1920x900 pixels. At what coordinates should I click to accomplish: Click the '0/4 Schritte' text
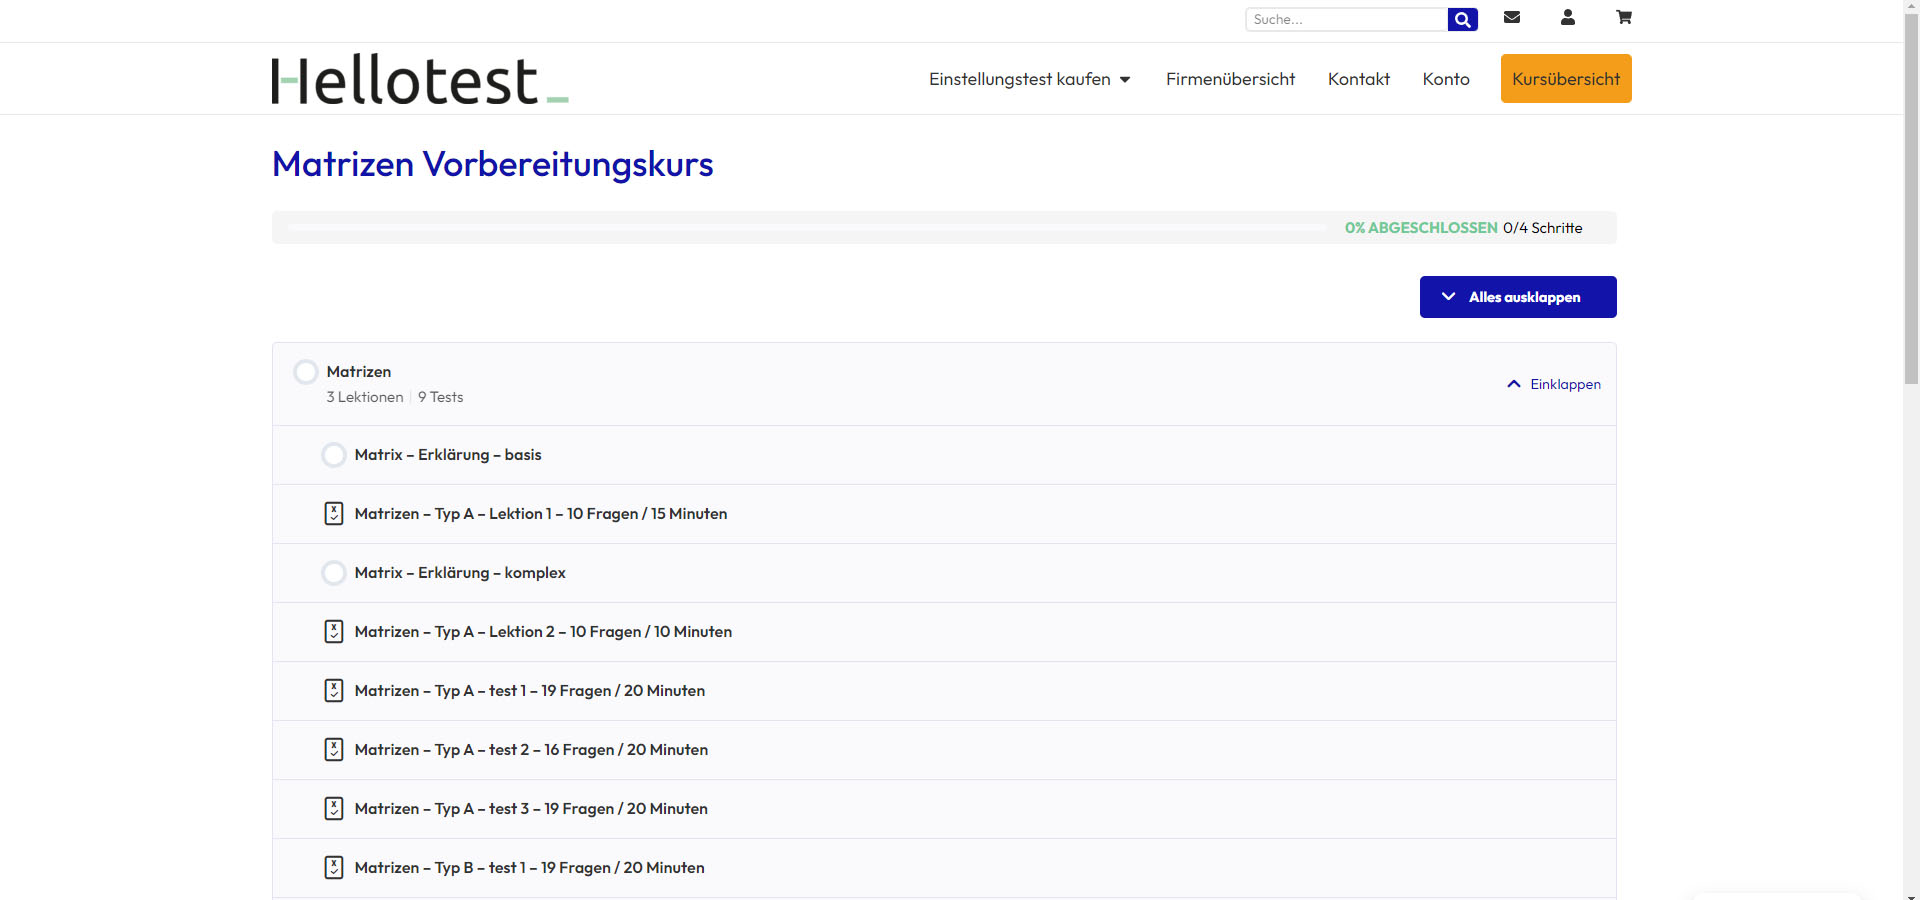pos(1543,228)
